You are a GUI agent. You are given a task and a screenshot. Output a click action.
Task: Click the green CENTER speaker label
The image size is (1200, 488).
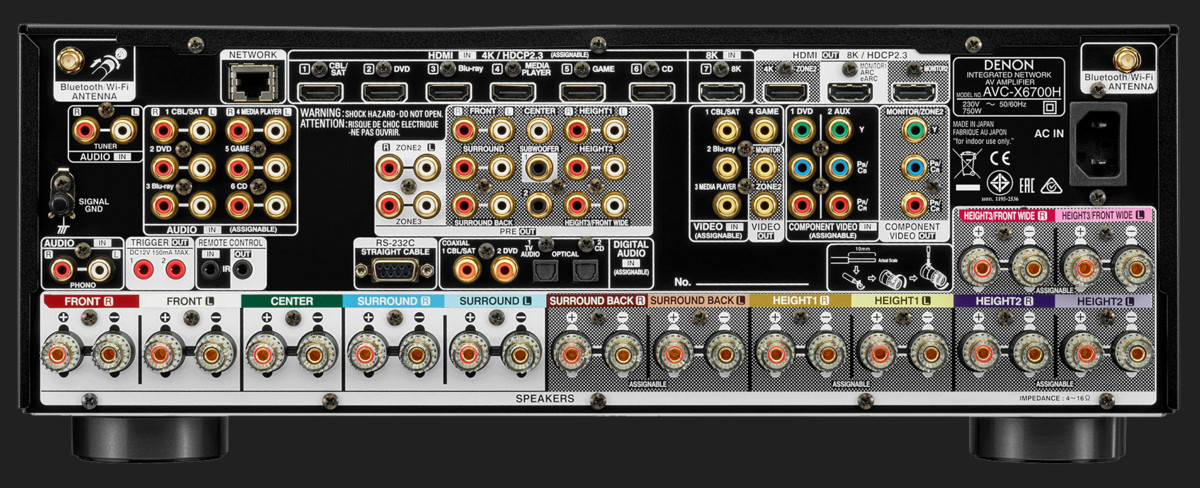coord(291,301)
